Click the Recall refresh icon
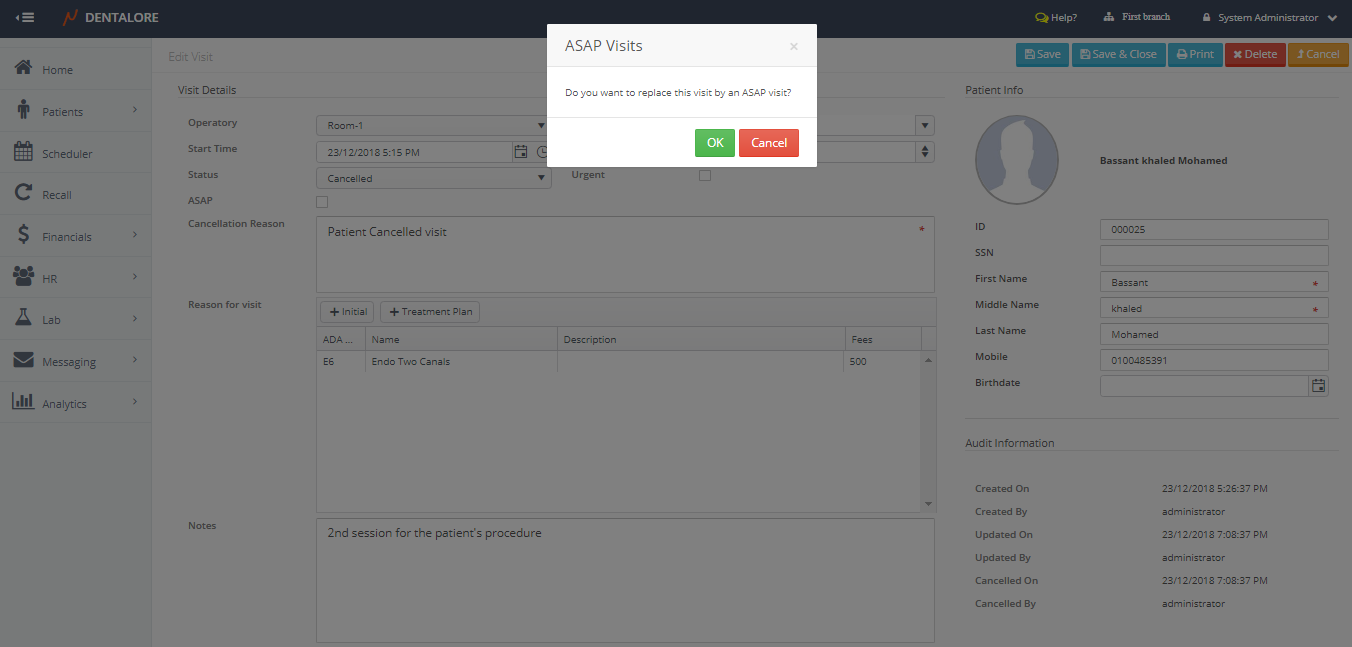This screenshot has width=1352, height=647. tap(24, 194)
